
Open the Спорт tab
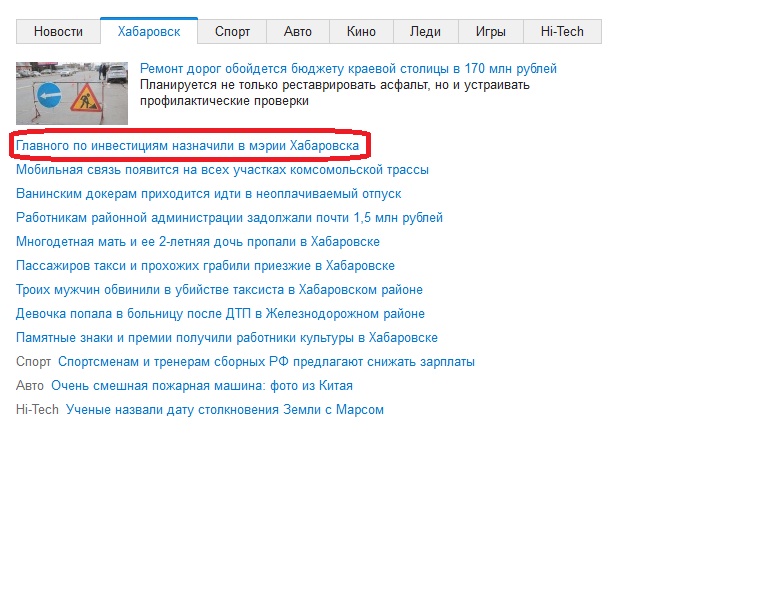point(232,32)
